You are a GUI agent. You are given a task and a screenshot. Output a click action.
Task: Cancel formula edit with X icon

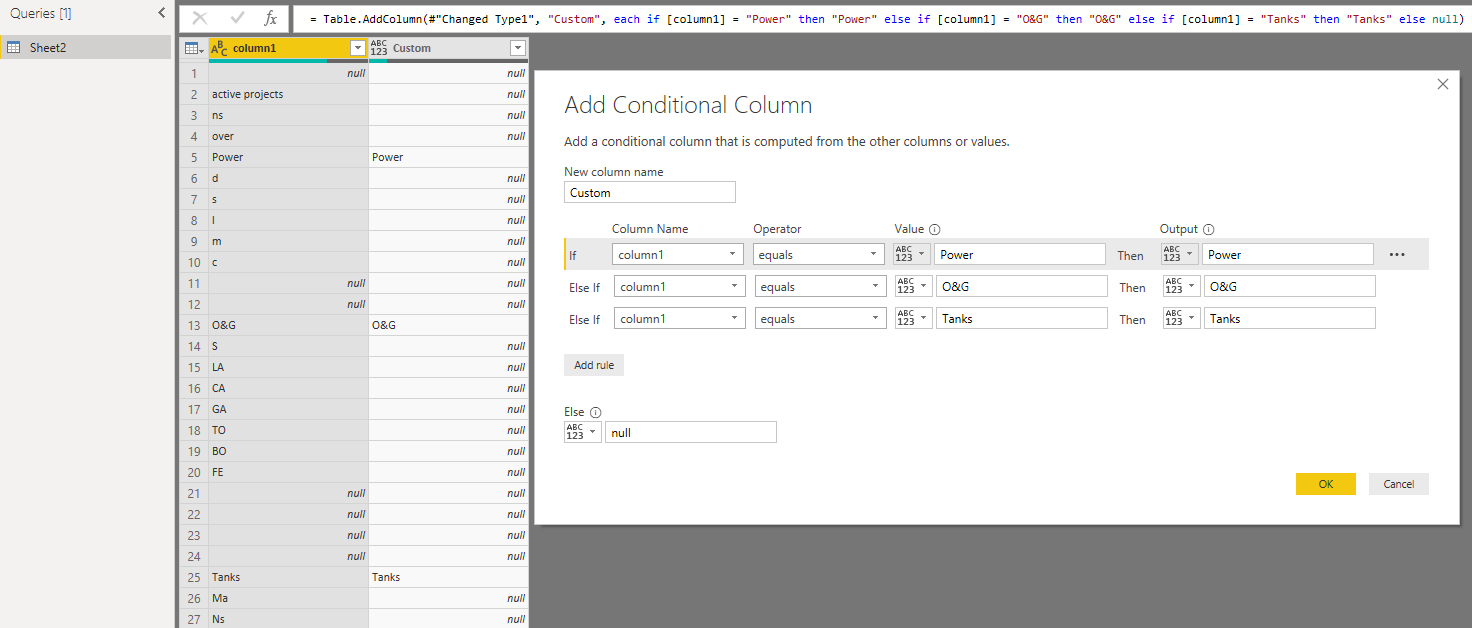[x=200, y=18]
